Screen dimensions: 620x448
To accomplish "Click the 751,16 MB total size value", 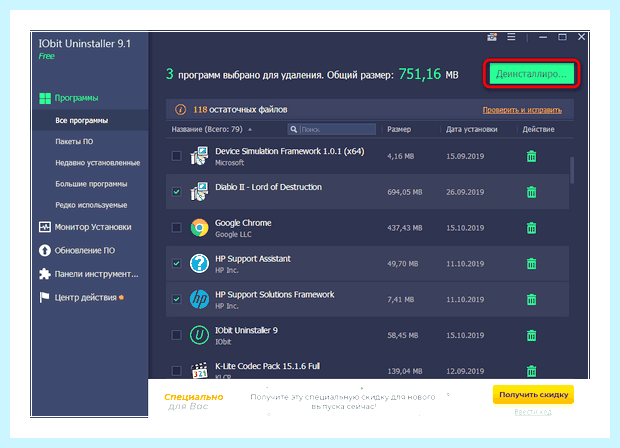I will click(x=428, y=74).
